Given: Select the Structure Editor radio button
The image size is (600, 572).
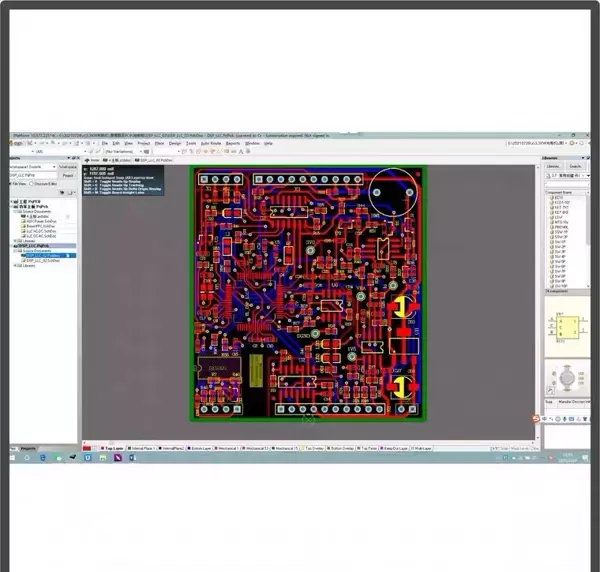Looking at the screenshot, I should coord(33,184).
